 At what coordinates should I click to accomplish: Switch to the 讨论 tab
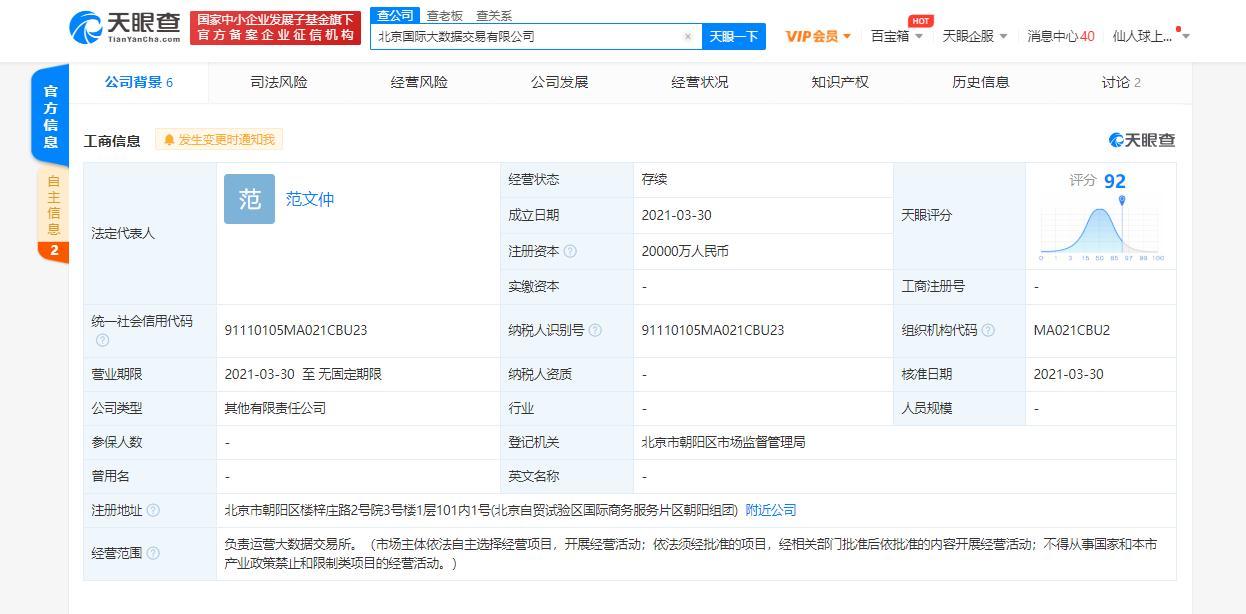pyautogui.click(x=1121, y=82)
